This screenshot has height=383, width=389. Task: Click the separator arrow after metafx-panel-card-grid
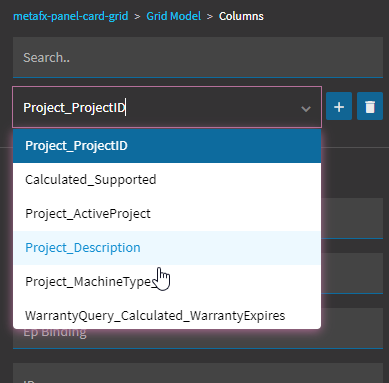(x=137, y=16)
